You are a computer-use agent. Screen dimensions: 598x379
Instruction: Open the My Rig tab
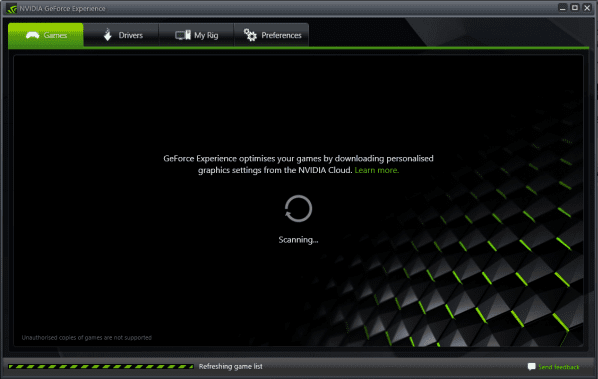point(196,35)
